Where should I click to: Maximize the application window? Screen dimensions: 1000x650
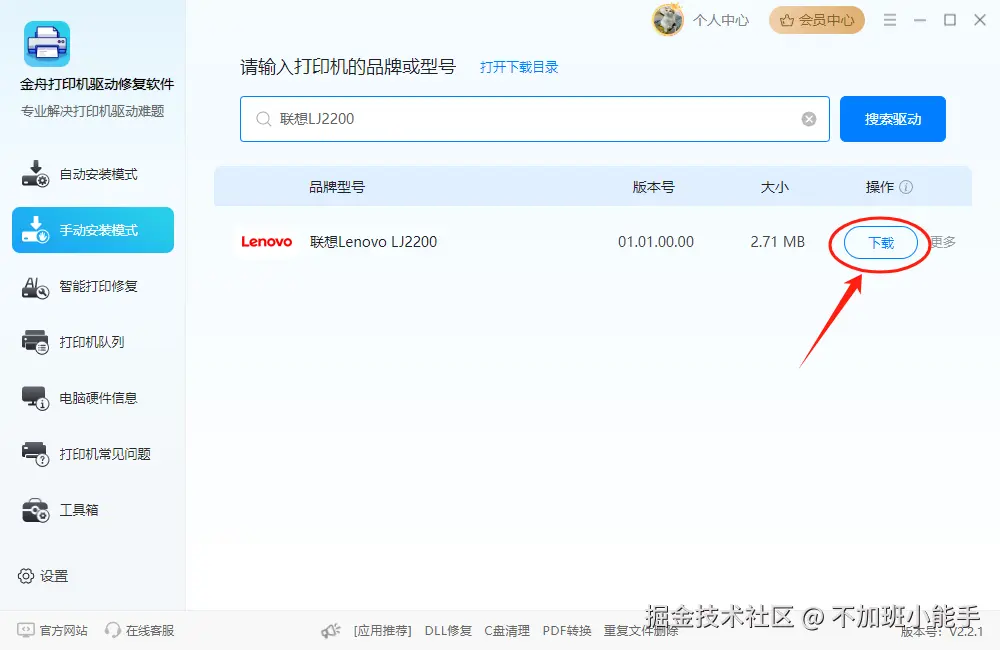click(950, 20)
